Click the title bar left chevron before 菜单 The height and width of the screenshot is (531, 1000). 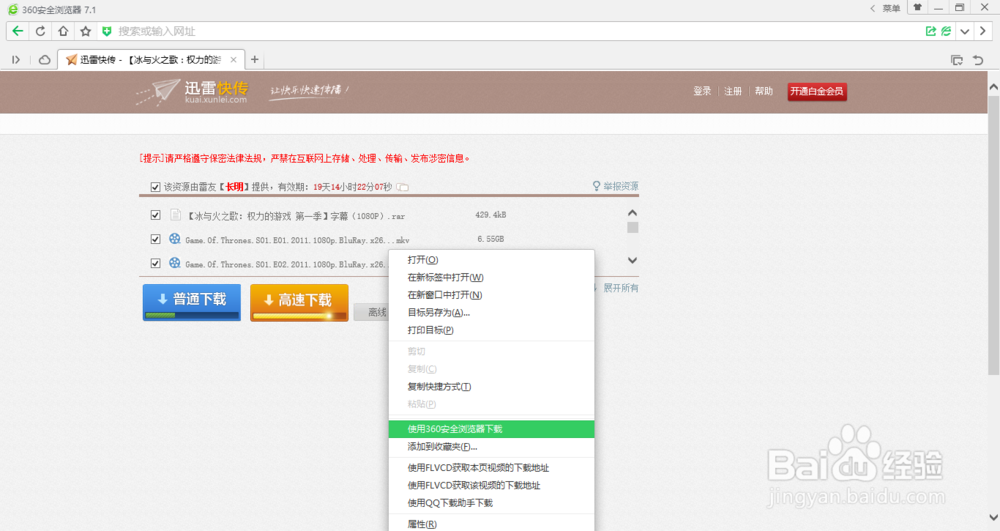(x=872, y=8)
